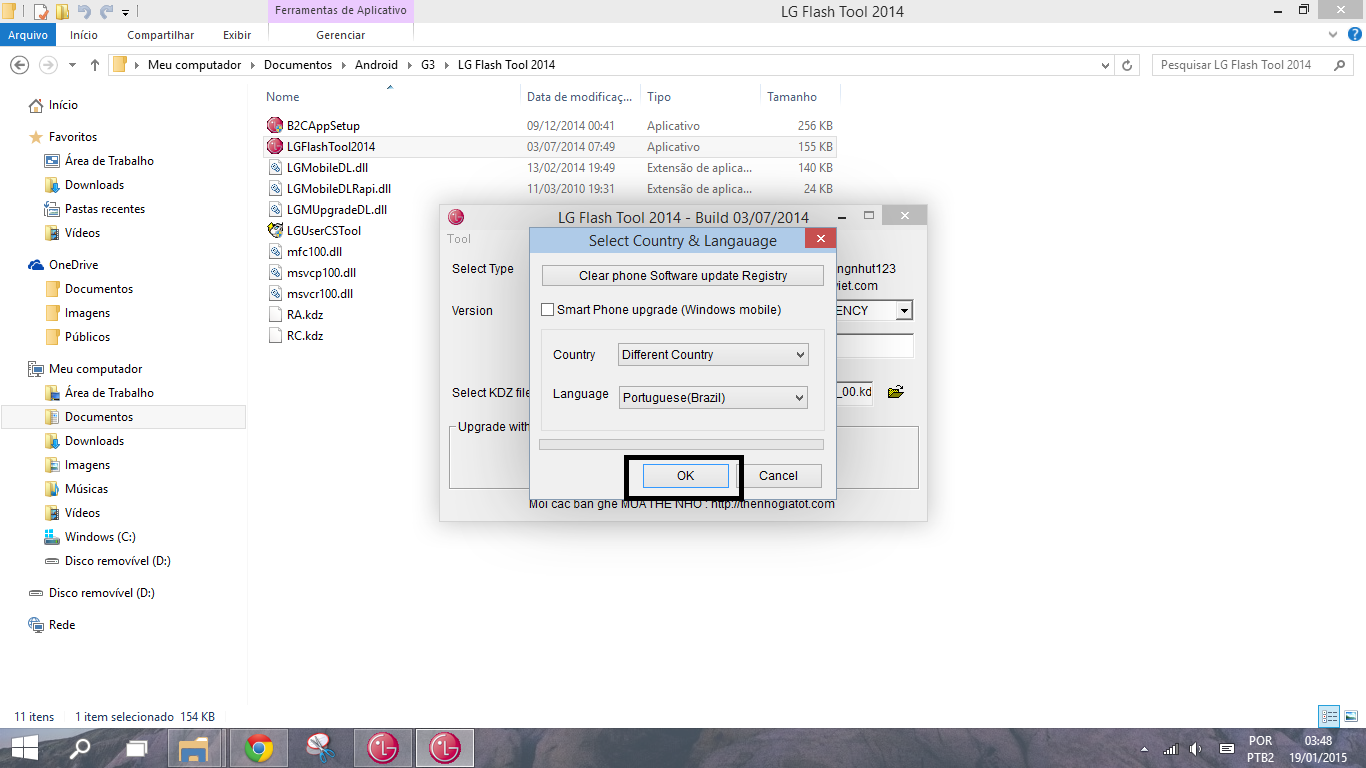Open Rede in navigation pane

pyautogui.click(x=62, y=625)
